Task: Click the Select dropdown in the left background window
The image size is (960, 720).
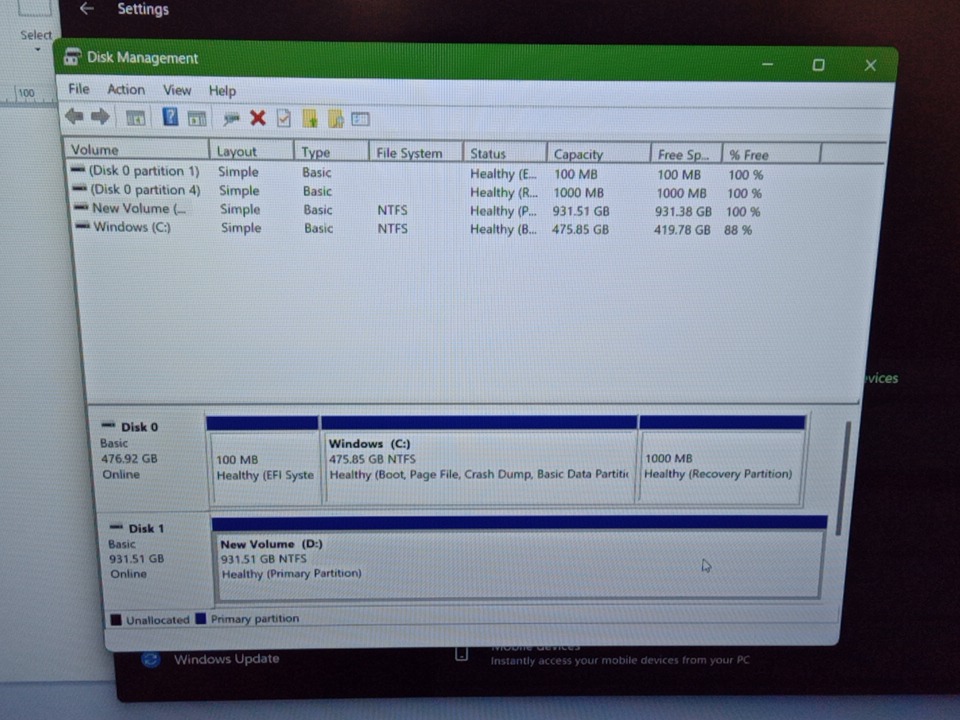Action: [36, 39]
